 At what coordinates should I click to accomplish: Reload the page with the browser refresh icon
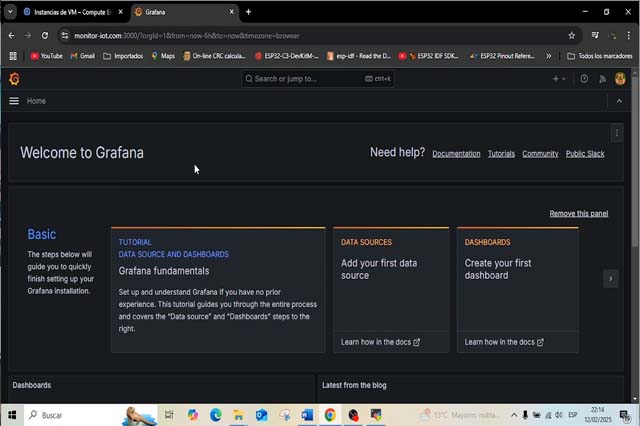coord(45,35)
